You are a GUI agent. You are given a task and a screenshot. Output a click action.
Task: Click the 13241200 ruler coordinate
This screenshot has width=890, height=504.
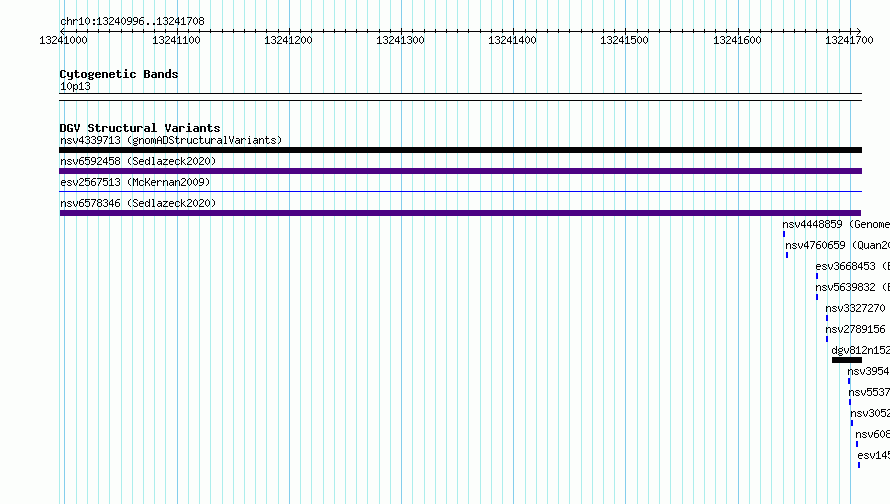click(x=288, y=40)
